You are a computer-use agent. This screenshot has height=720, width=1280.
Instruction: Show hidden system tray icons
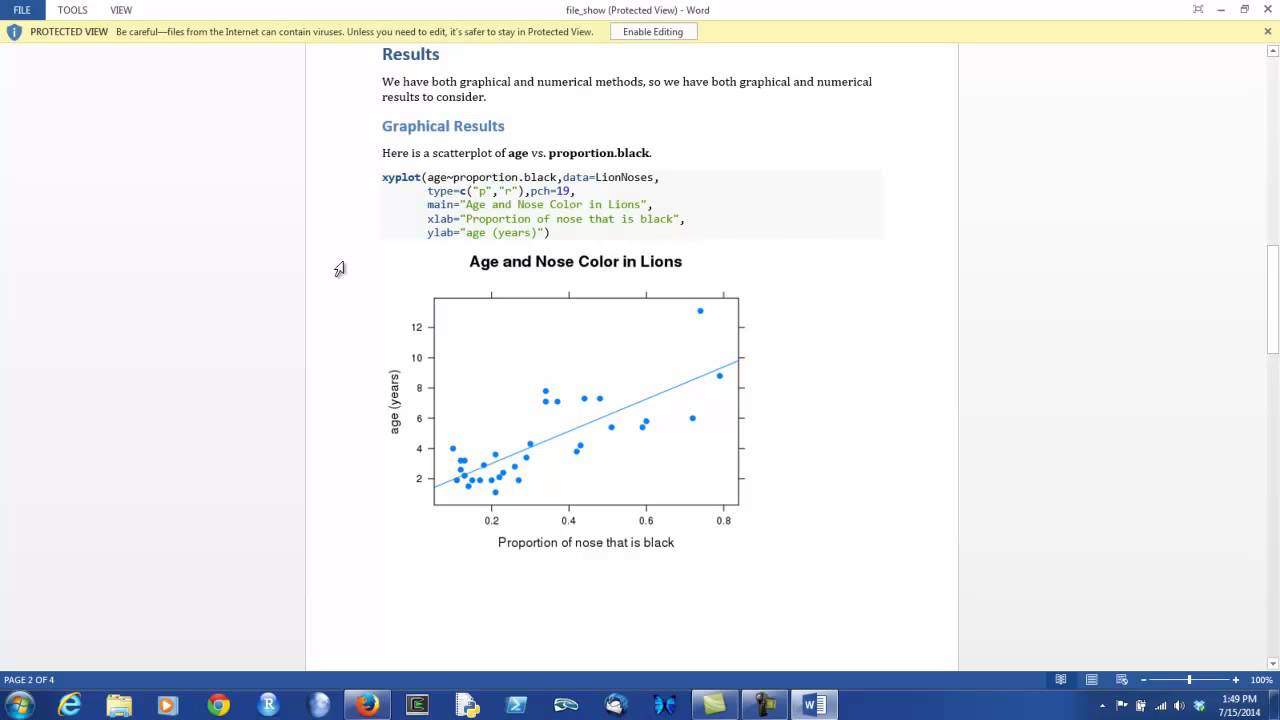point(1102,705)
